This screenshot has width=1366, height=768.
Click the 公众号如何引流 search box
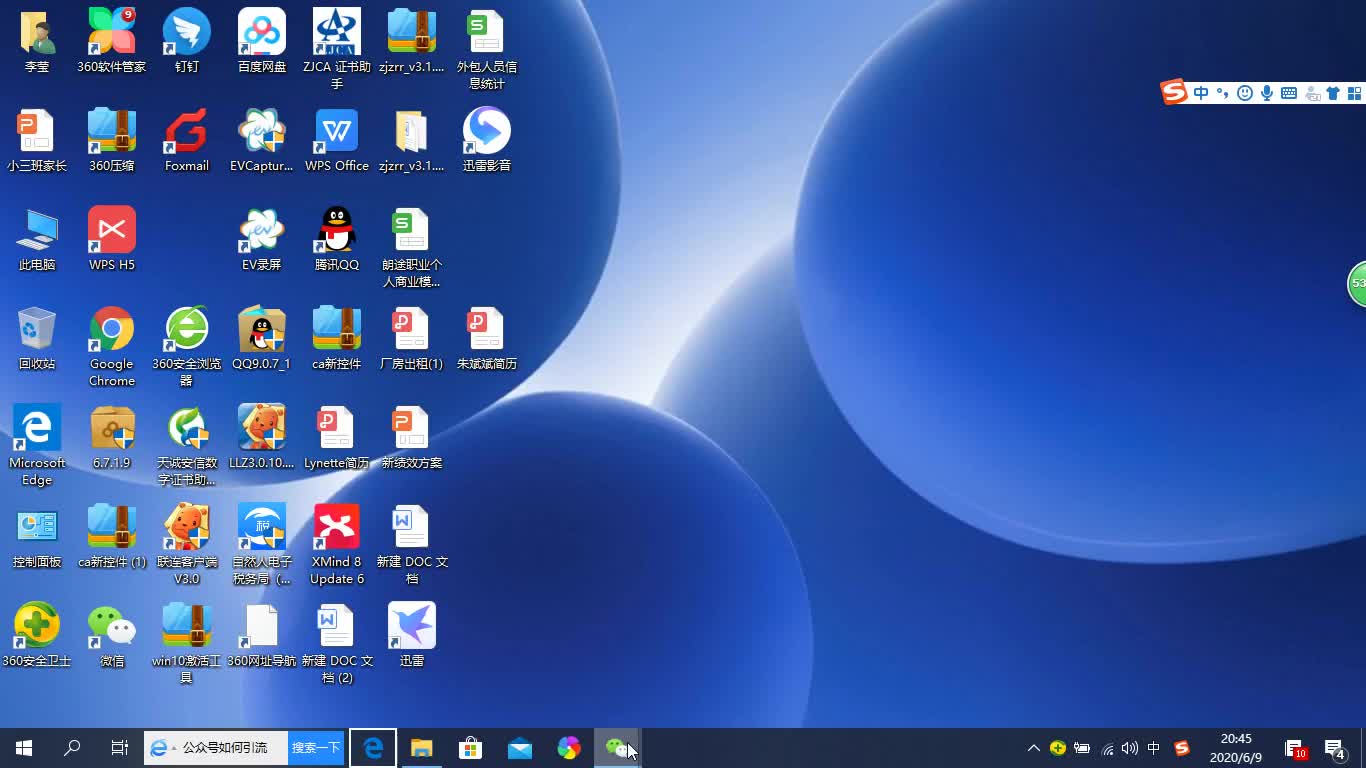(x=216, y=748)
